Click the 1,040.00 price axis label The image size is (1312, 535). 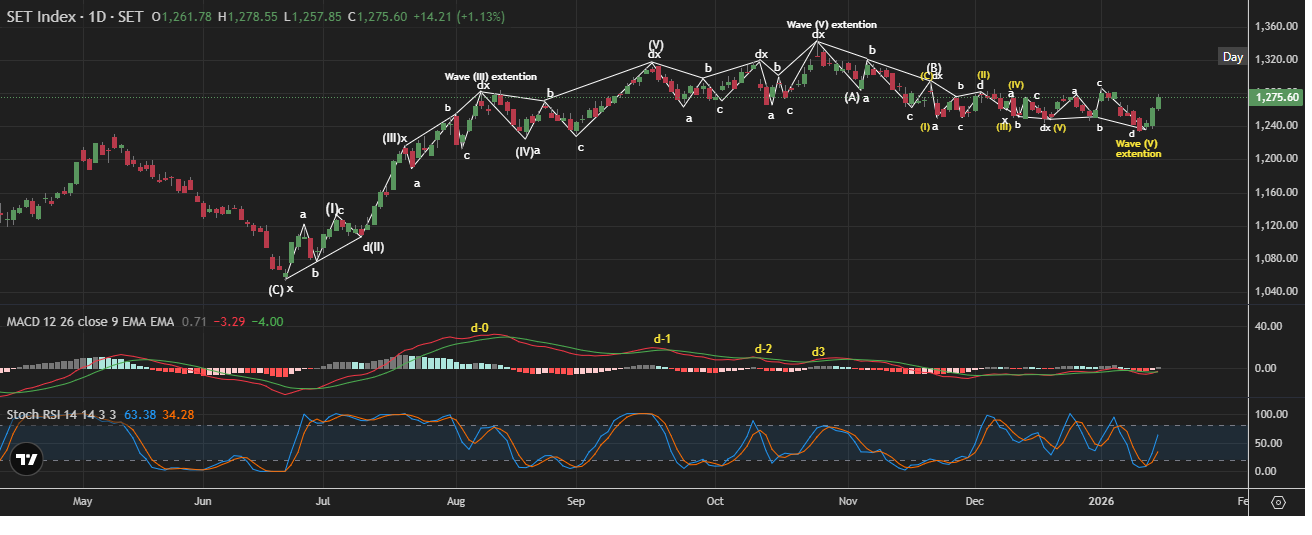[1275, 292]
